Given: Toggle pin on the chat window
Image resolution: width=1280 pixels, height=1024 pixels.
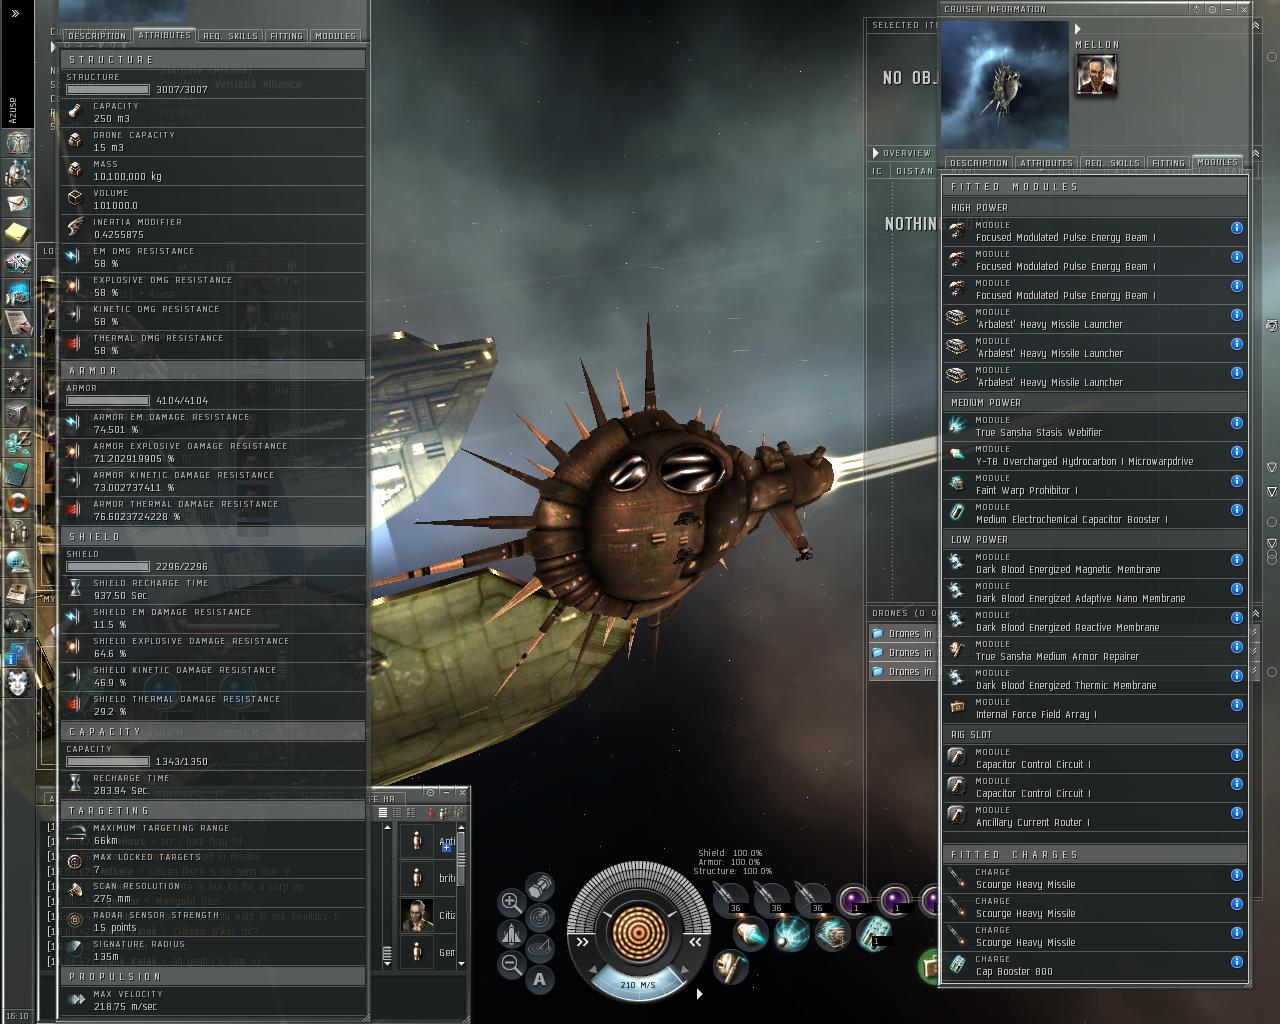Looking at the screenshot, I should click(x=430, y=792).
